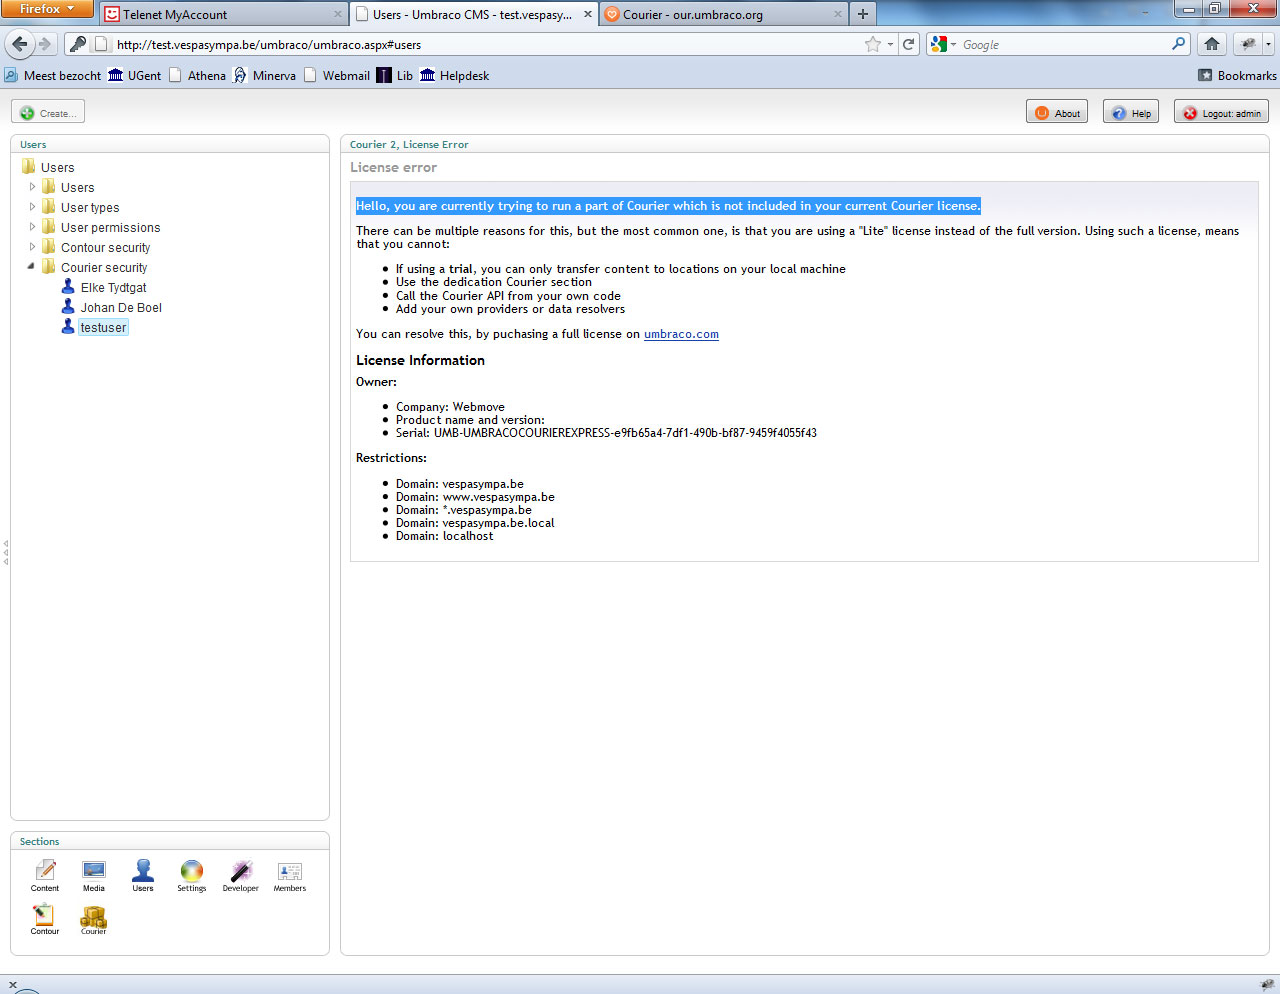The width and height of the screenshot is (1280, 994).
Task: Click the Help button
Action: [1131, 112]
